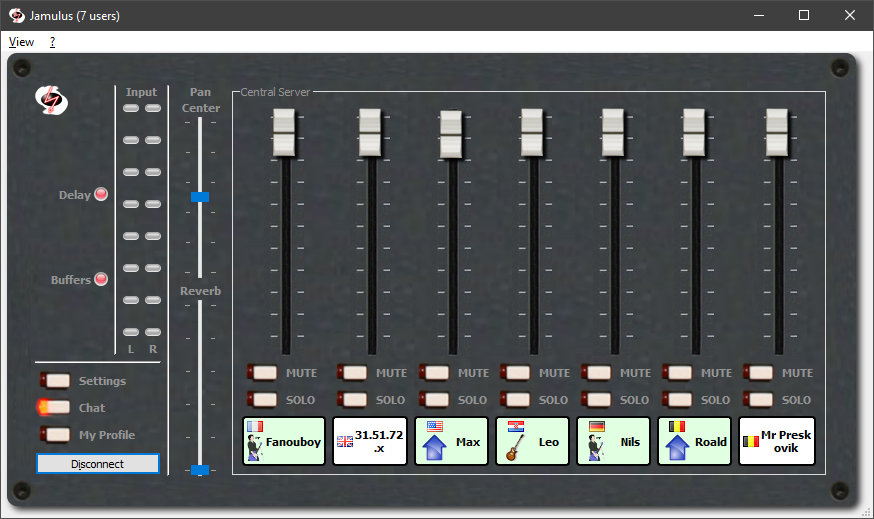The height and width of the screenshot is (519, 874).
Task: Click the UK flag on 31.51.72.x tag
Action: tap(345, 442)
